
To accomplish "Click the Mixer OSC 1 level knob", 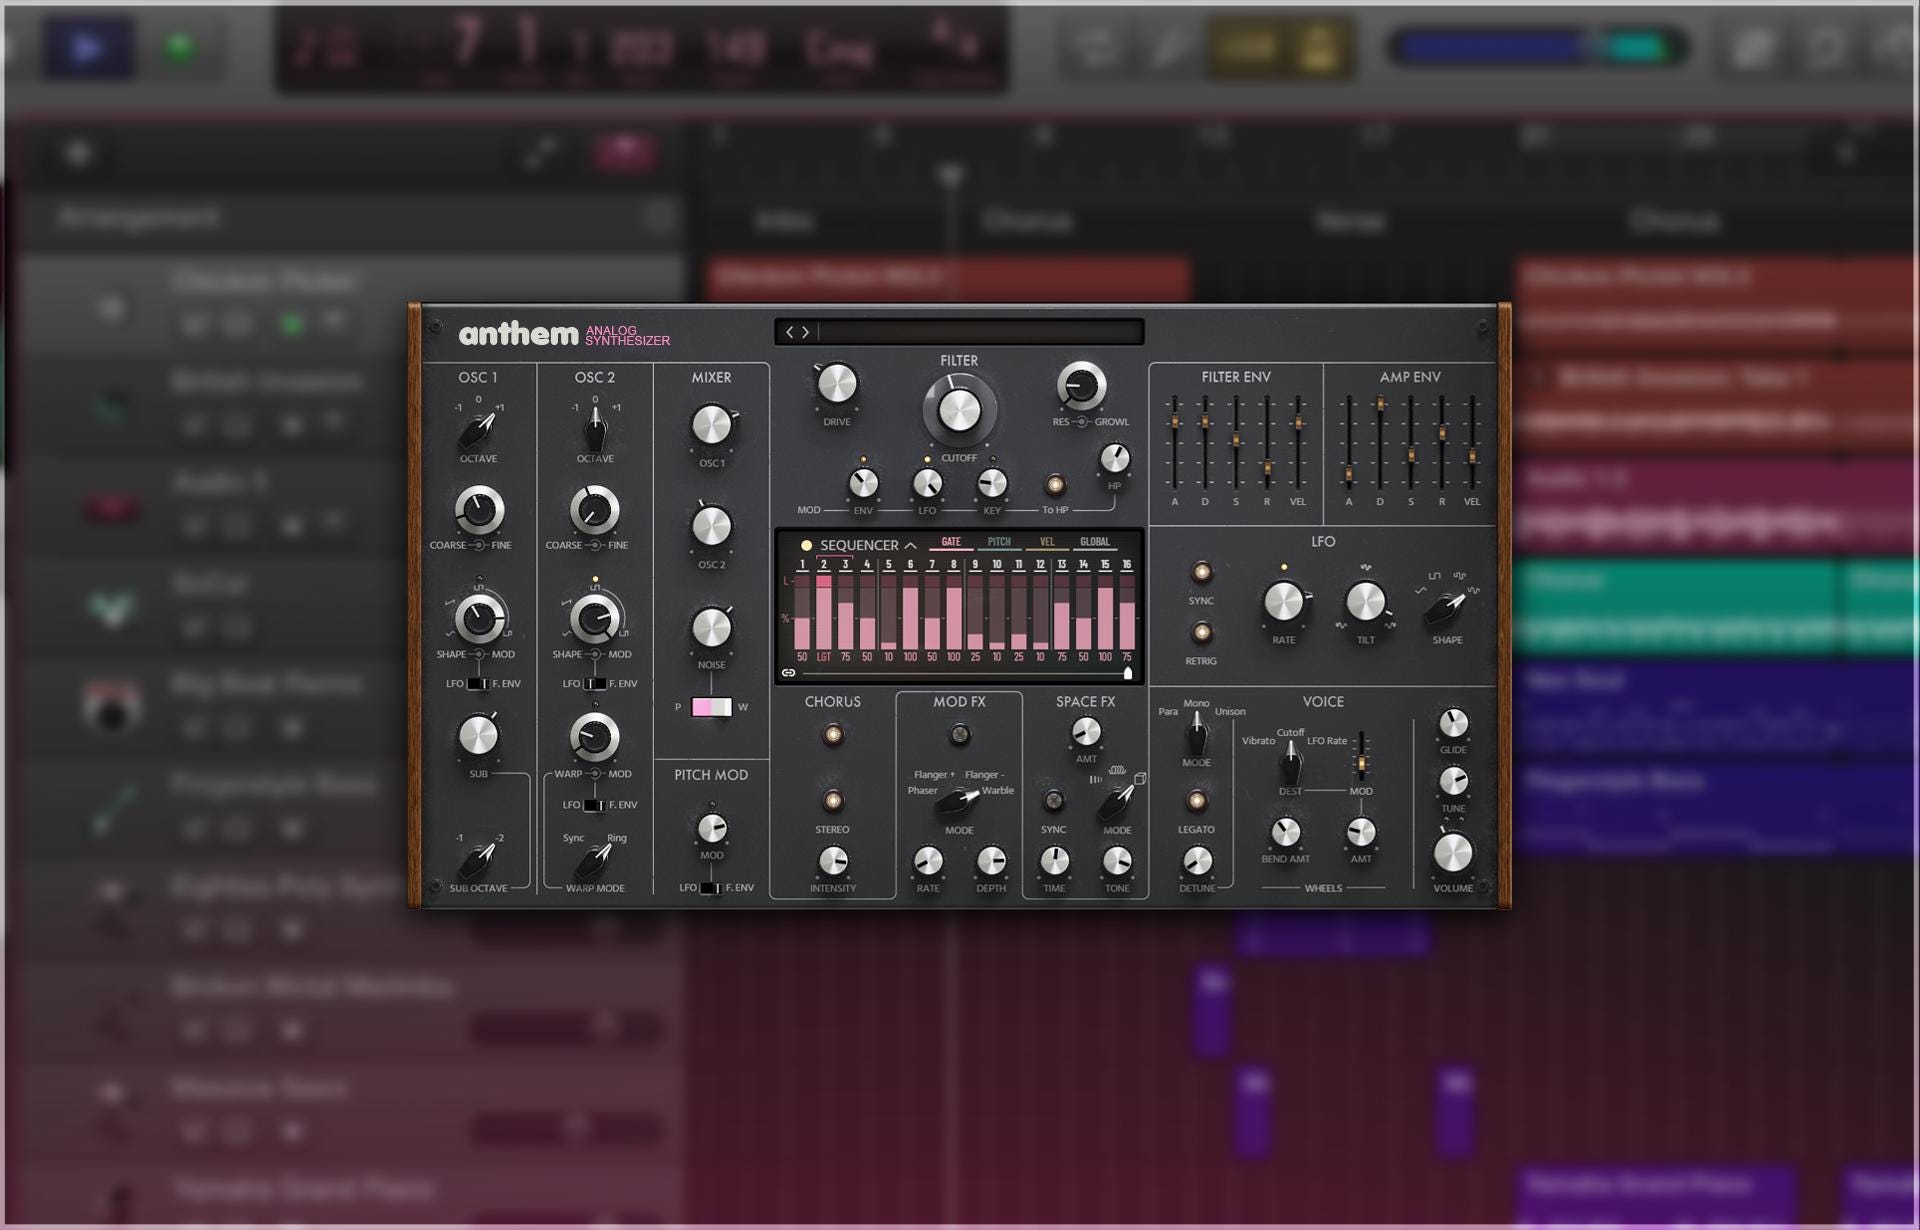I will [x=711, y=426].
